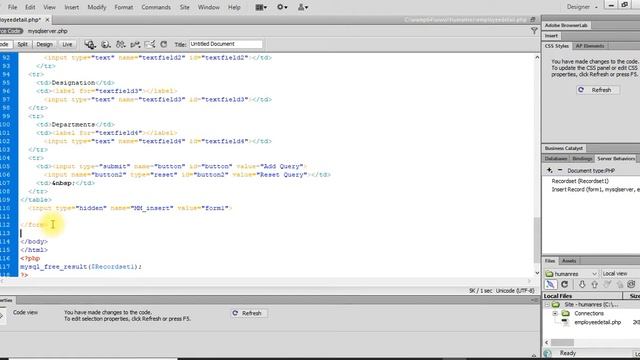Click Refresh button in Properties panel
Image resolution: width=640 pixels, height=360 pixels.
click(249, 313)
